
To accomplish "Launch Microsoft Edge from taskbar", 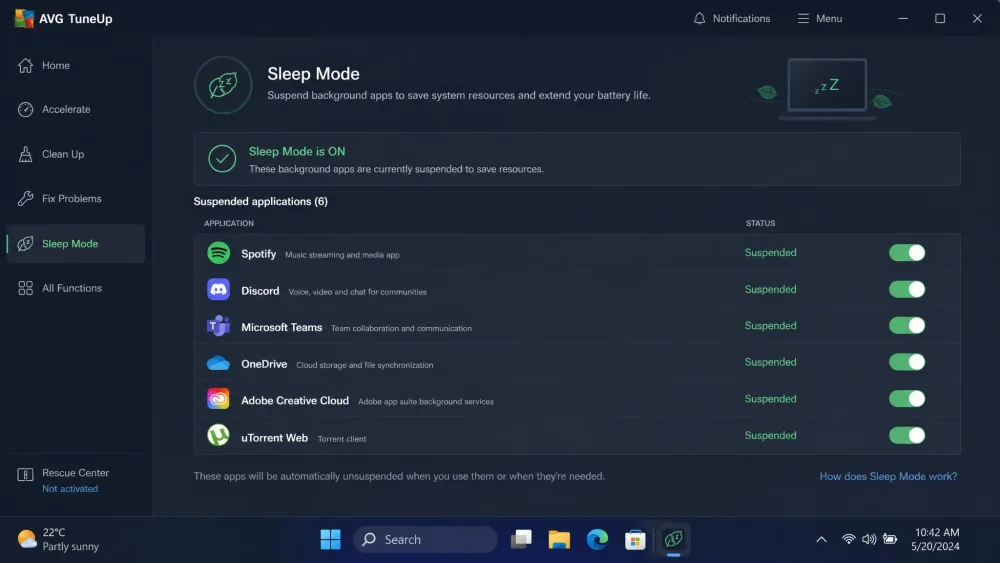I will 597,539.
